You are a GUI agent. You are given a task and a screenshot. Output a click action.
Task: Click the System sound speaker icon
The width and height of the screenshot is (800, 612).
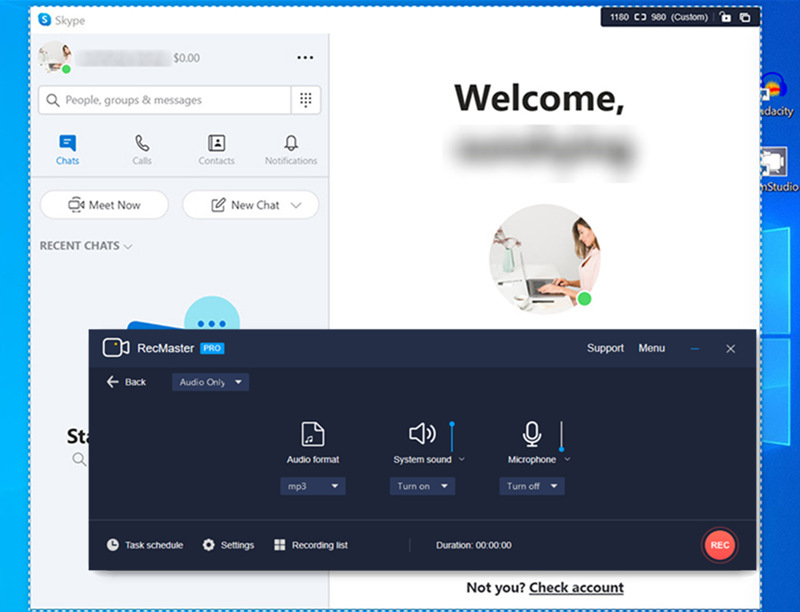(422, 434)
